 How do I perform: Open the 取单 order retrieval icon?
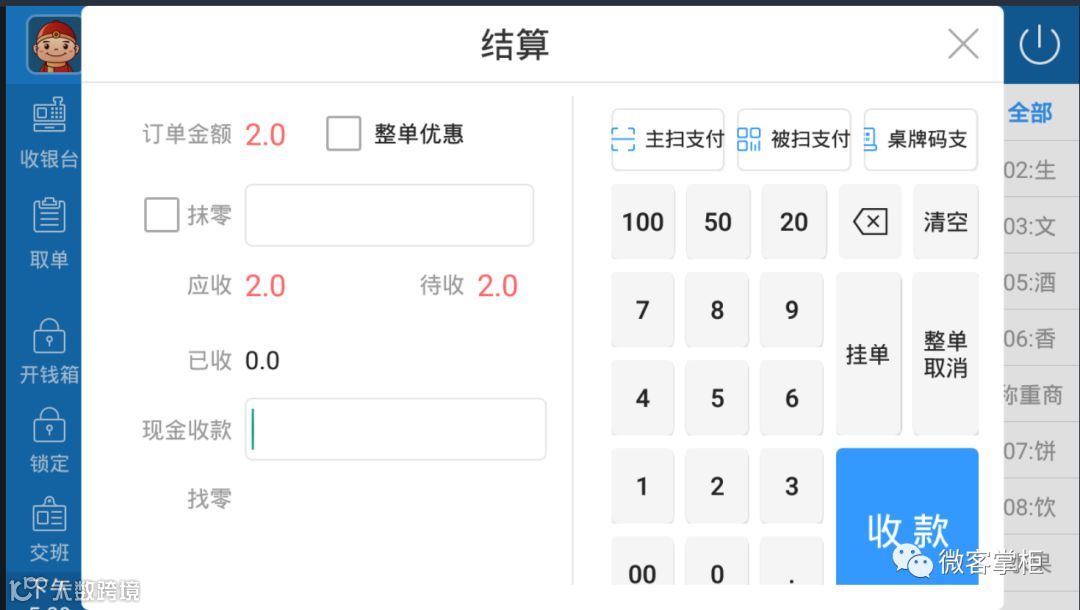[x=49, y=214]
